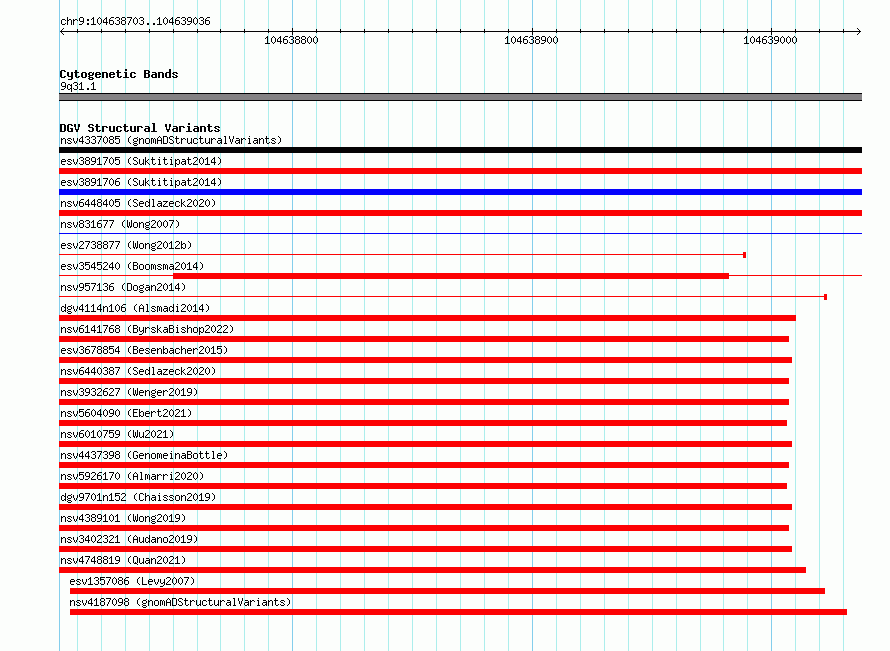Click the 9q31.1 band label

(78, 86)
